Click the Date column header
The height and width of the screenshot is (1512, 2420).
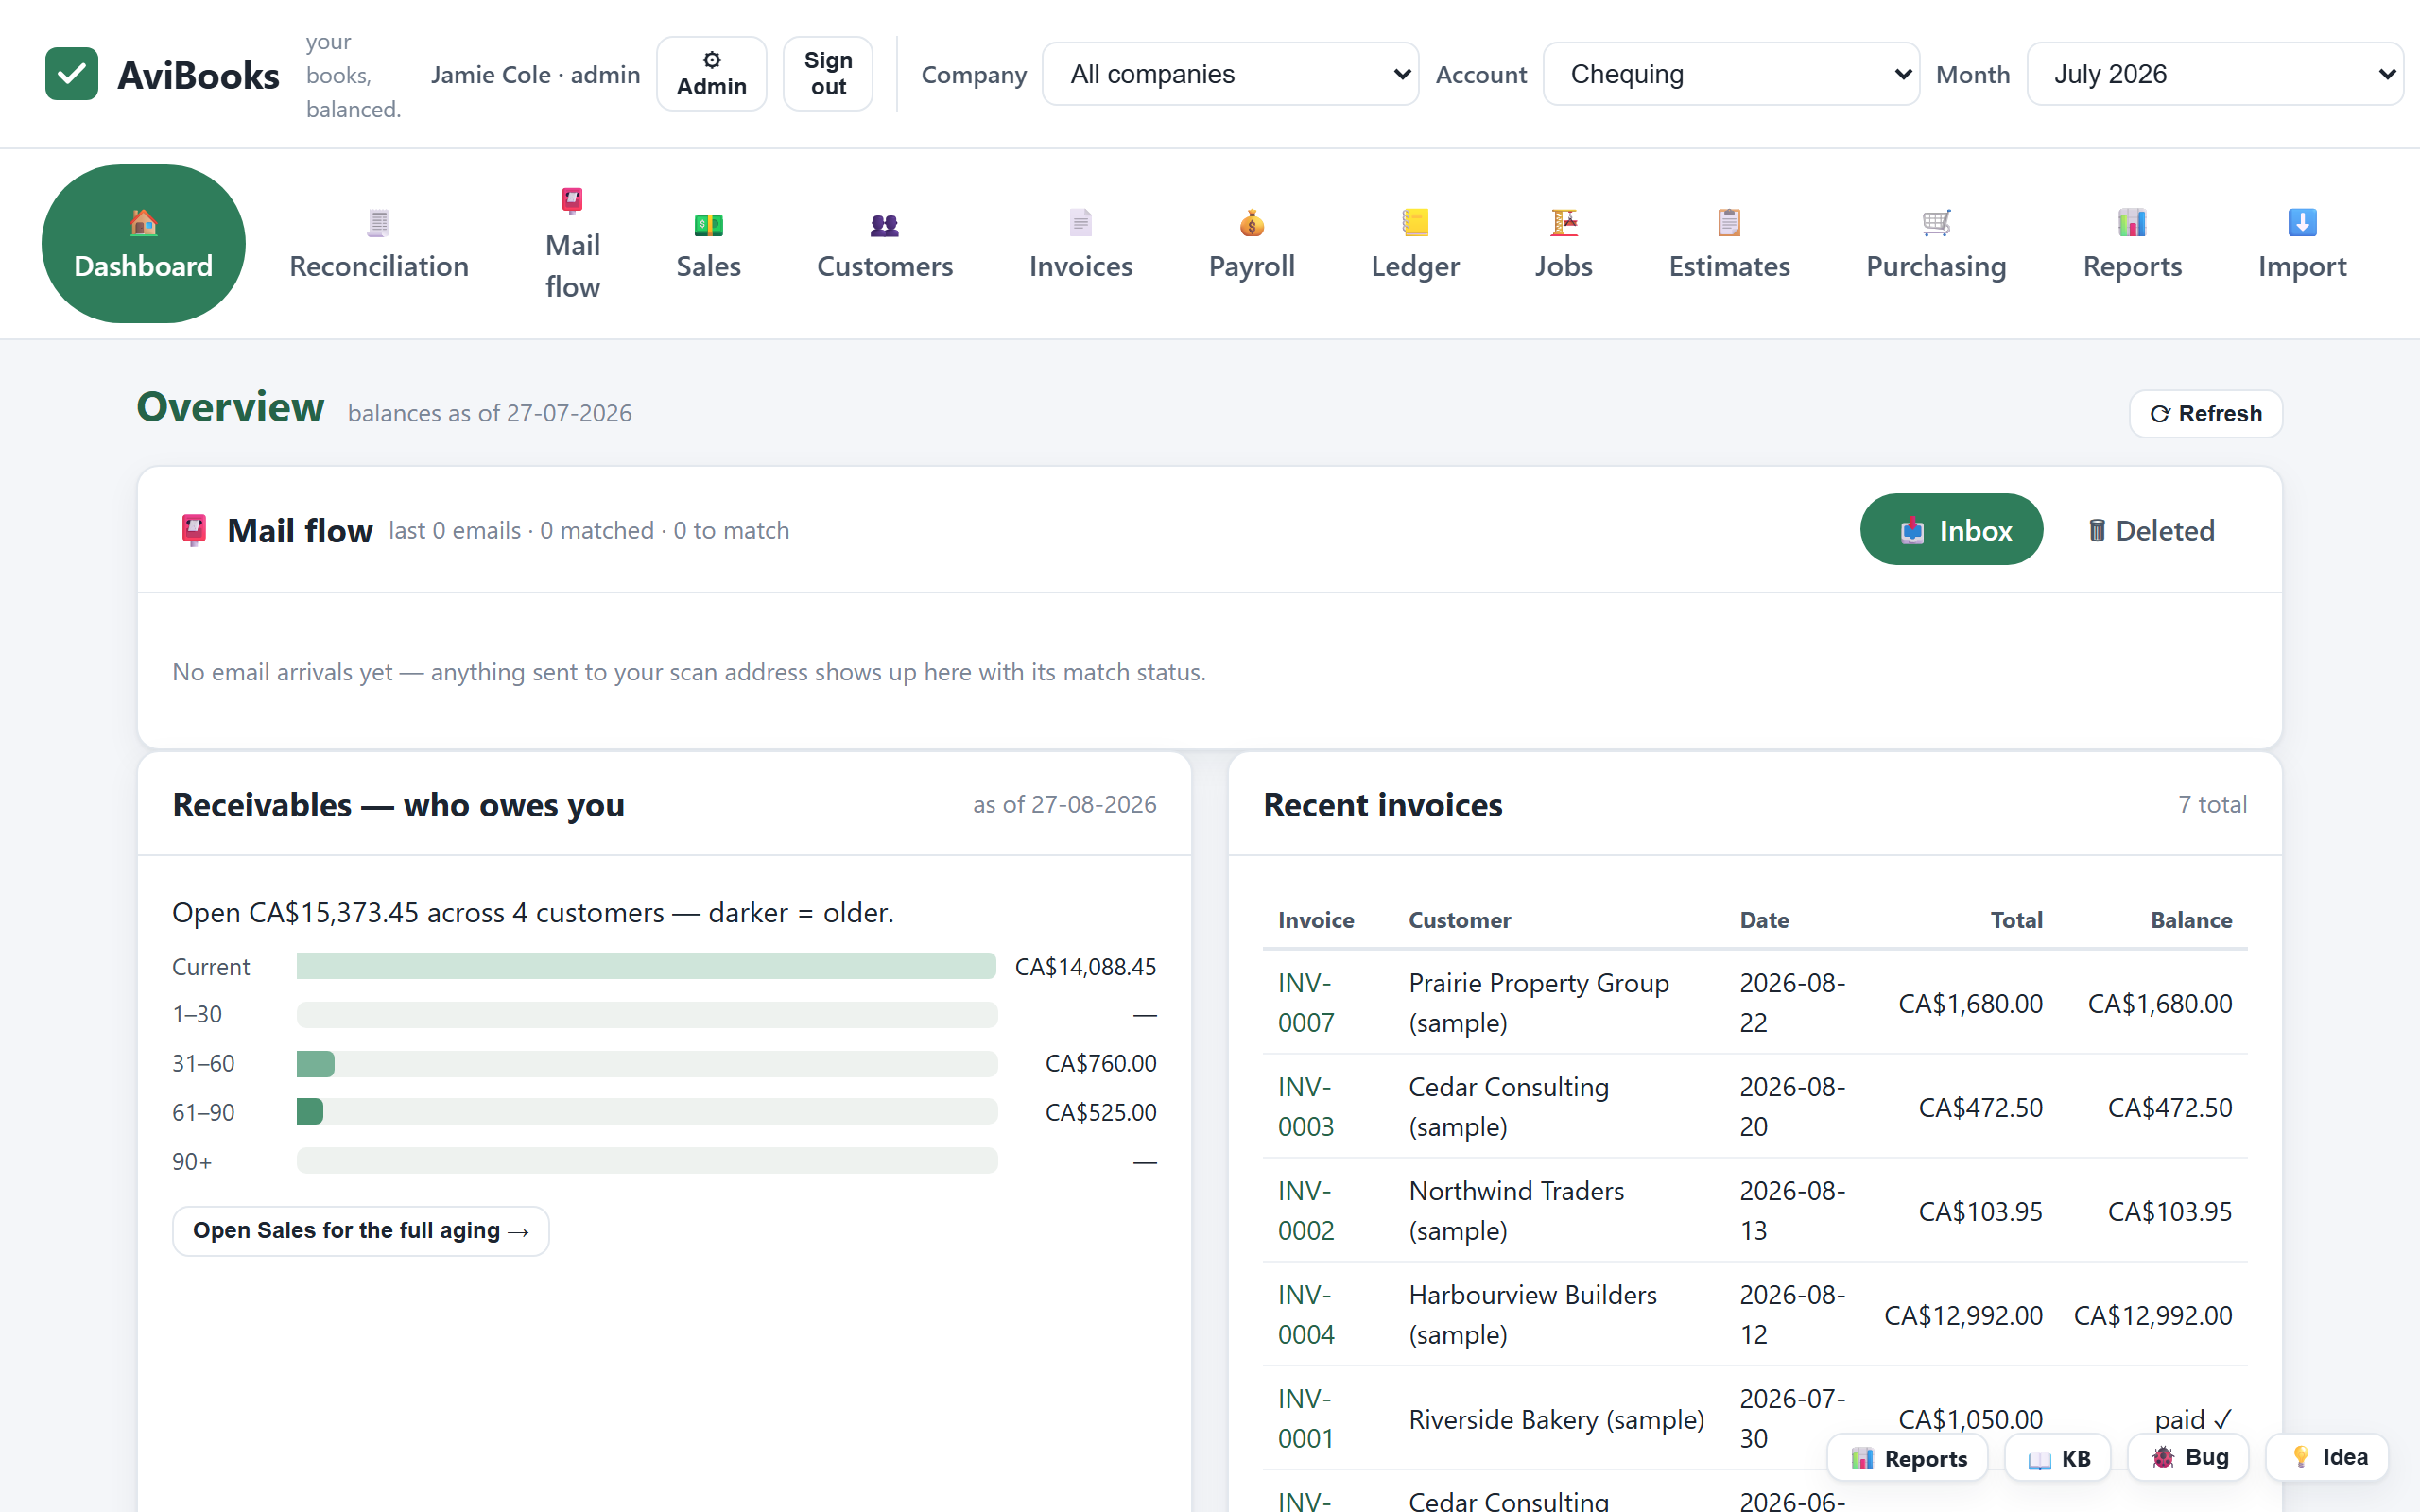click(x=1764, y=920)
